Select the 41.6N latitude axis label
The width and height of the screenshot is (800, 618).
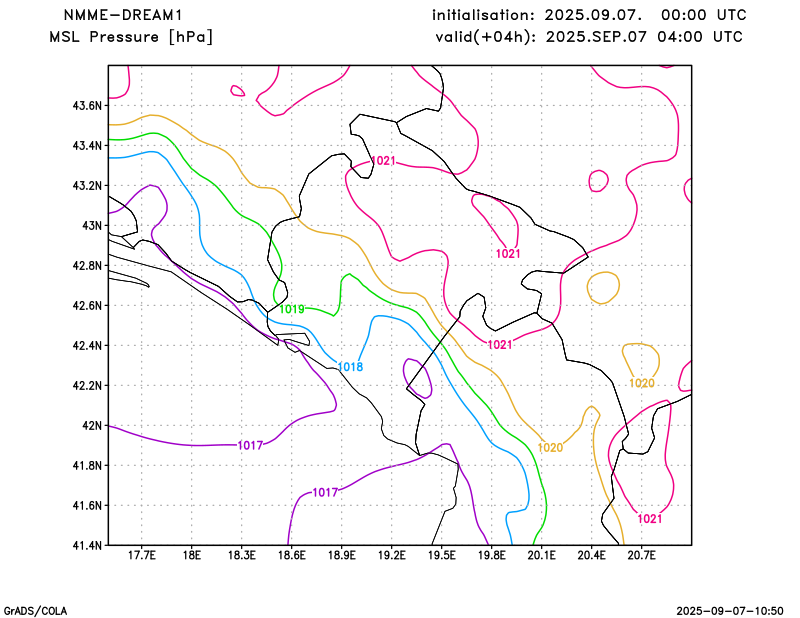pos(87,505)
